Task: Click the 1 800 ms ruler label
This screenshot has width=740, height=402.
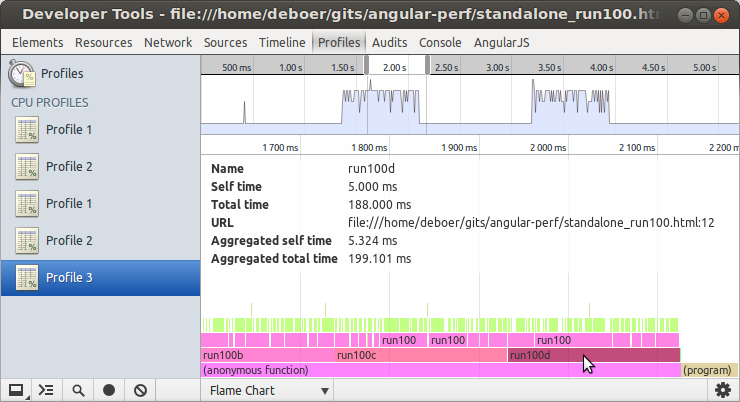Action: pos(369,148)
